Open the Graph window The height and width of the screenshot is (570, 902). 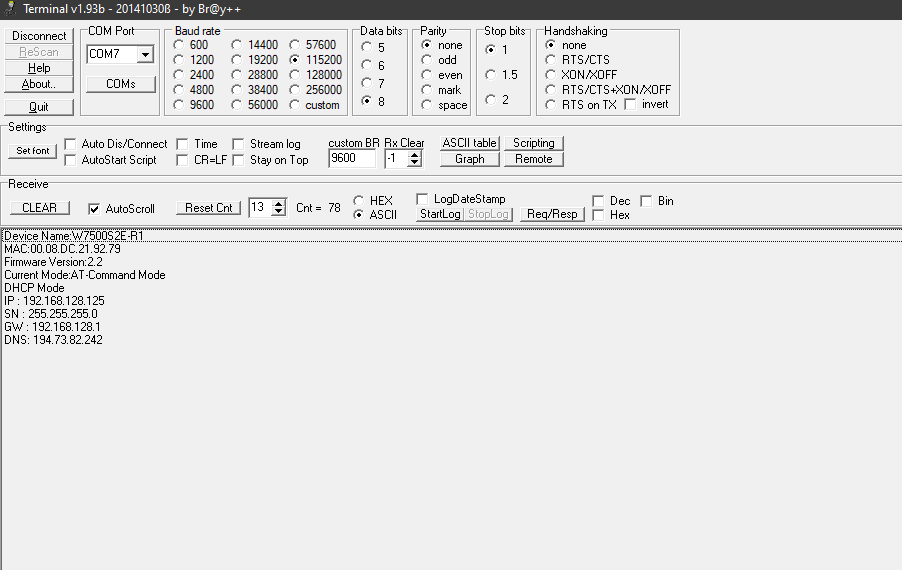coord(469,159)
